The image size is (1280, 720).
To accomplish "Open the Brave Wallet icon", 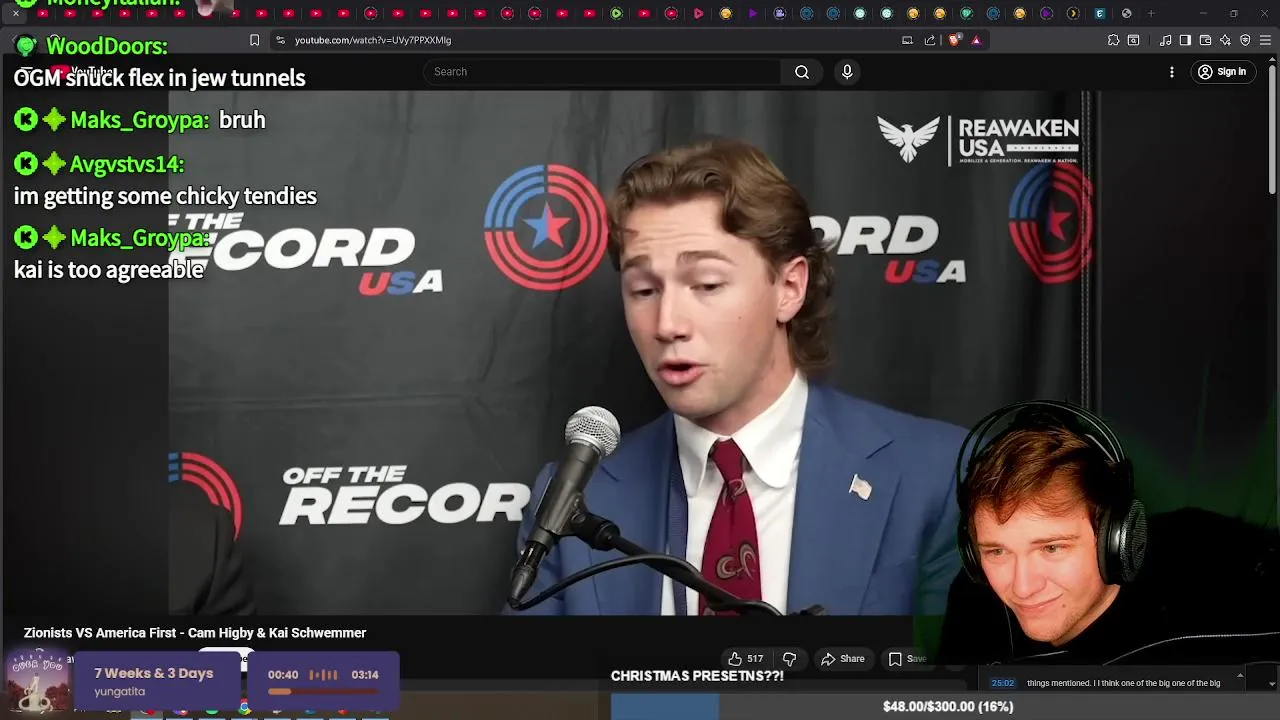I will pos(1205,40).
